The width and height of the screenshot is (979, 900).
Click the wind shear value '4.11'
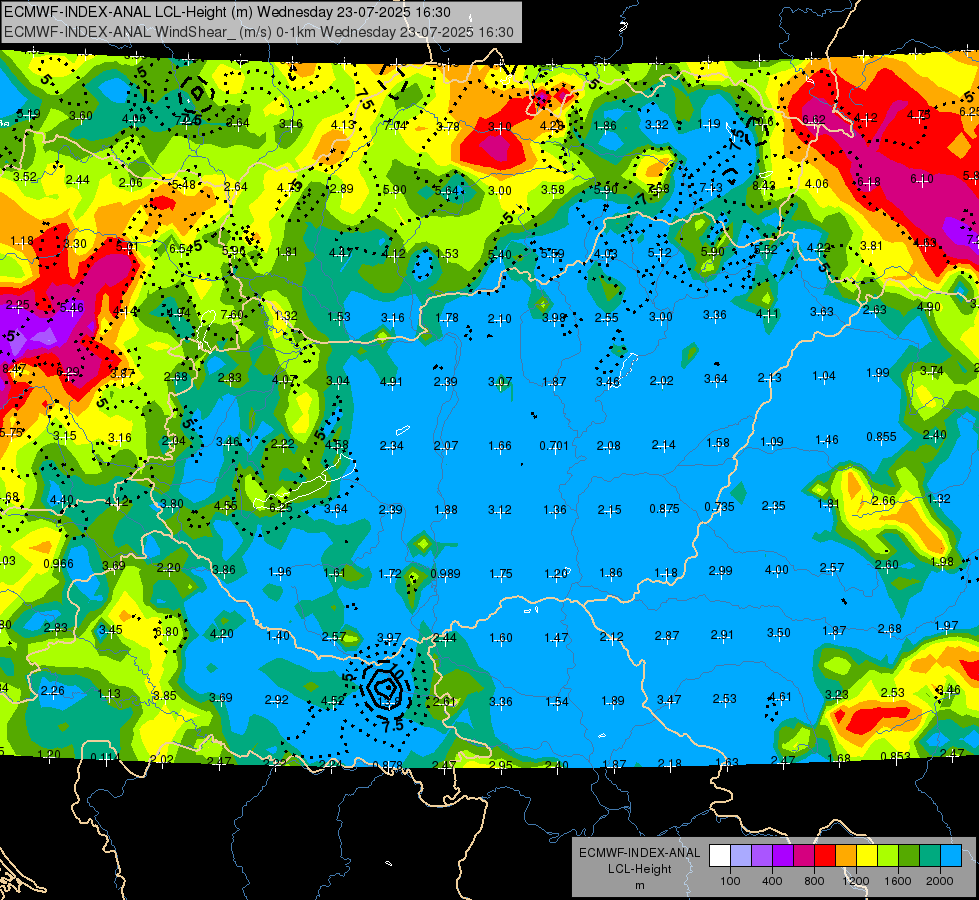click(767, 314)
